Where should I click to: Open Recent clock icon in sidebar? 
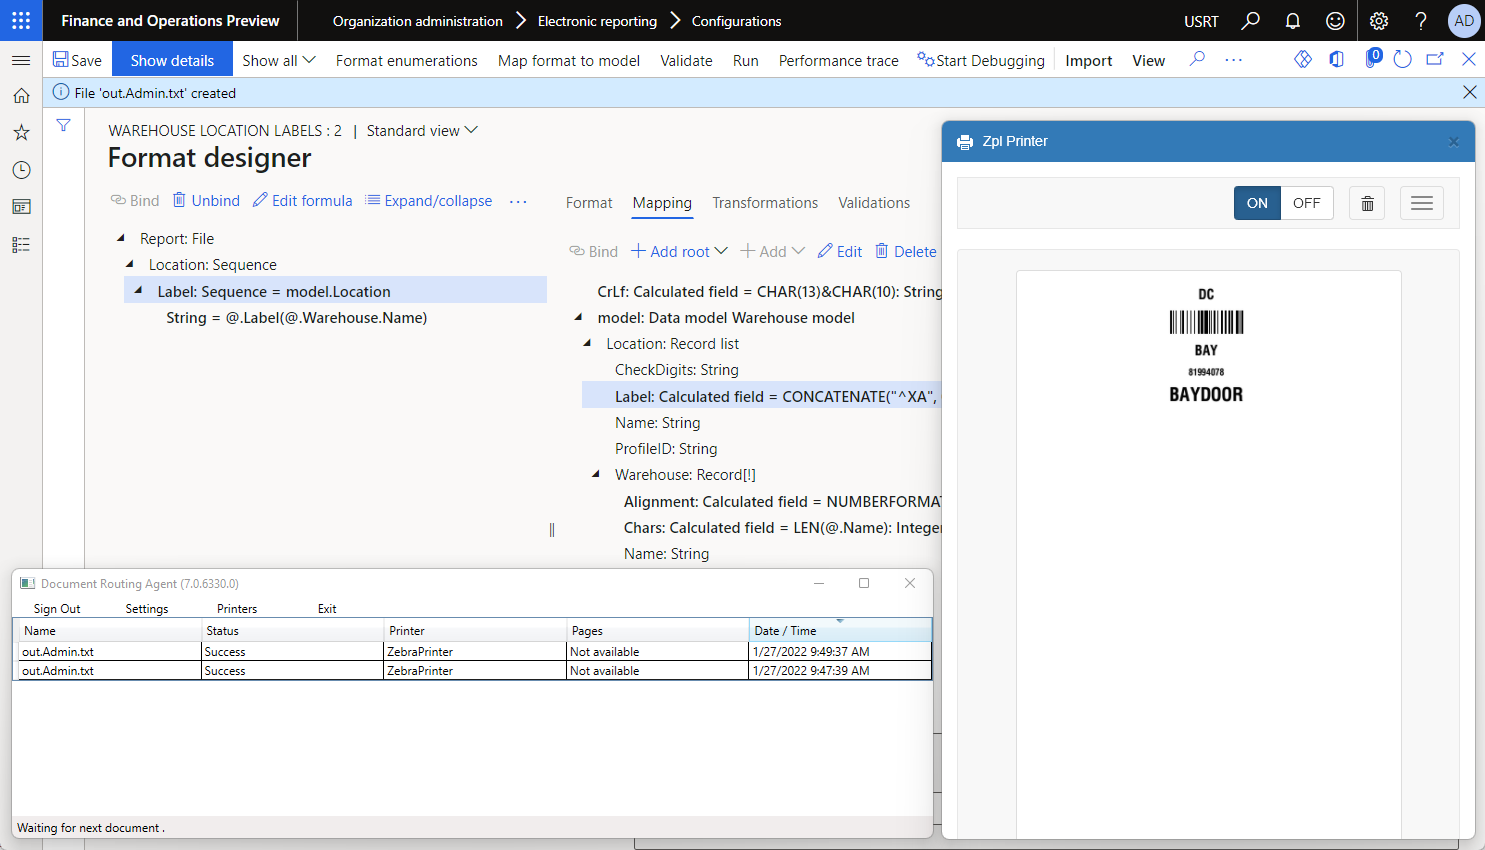[21, 170]
